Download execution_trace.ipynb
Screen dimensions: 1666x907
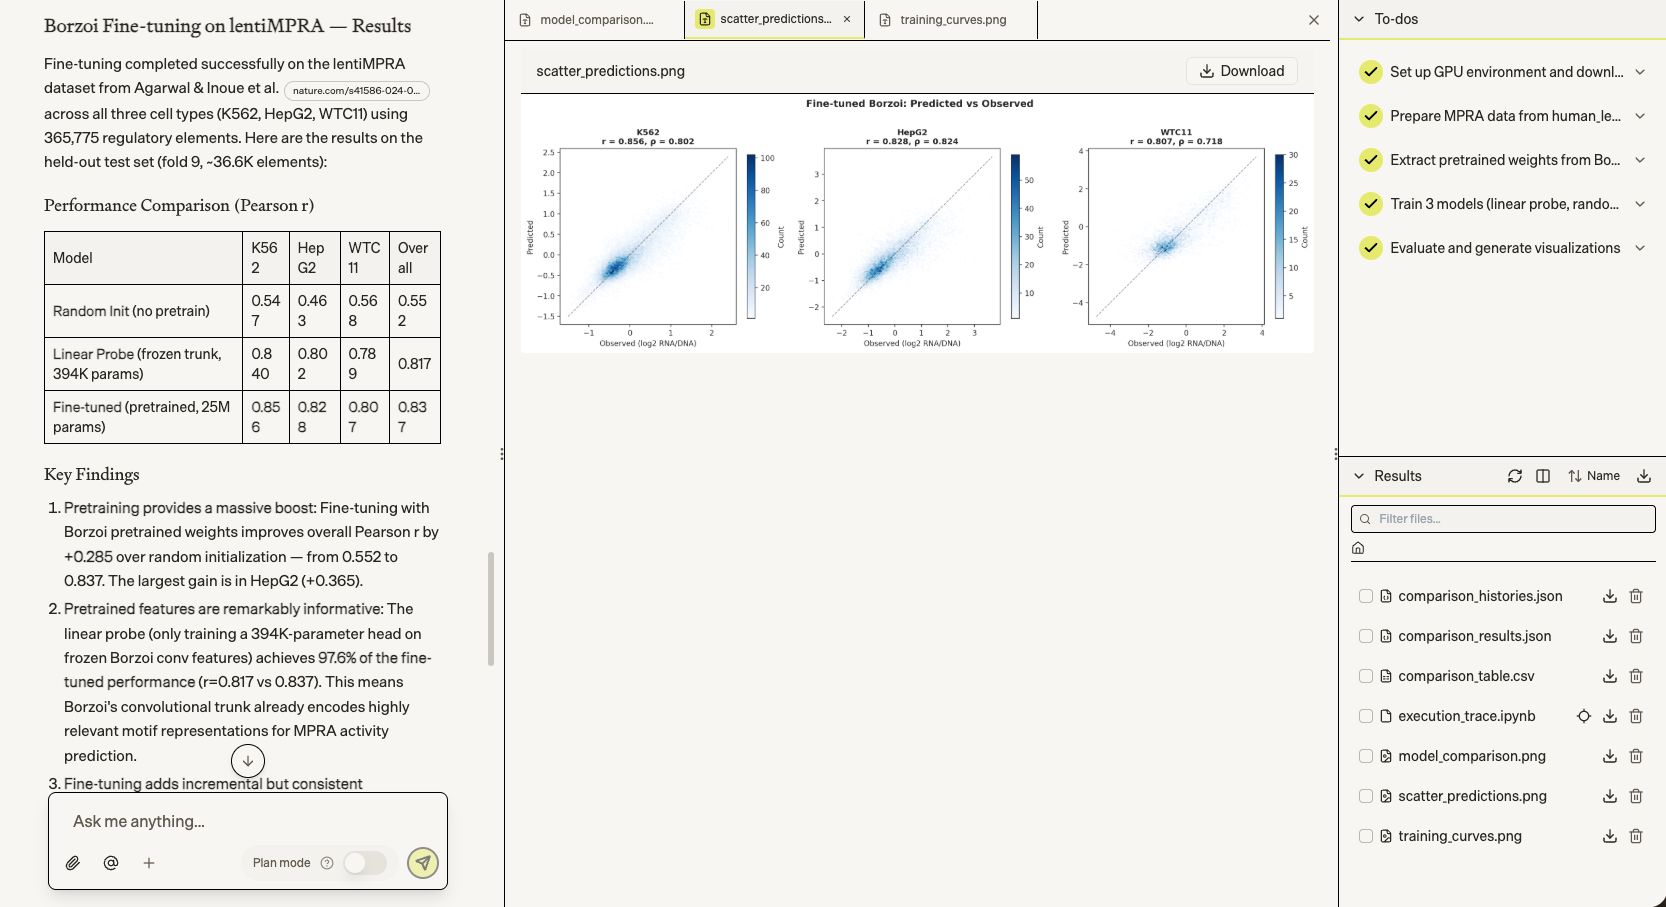(1610, 716)
